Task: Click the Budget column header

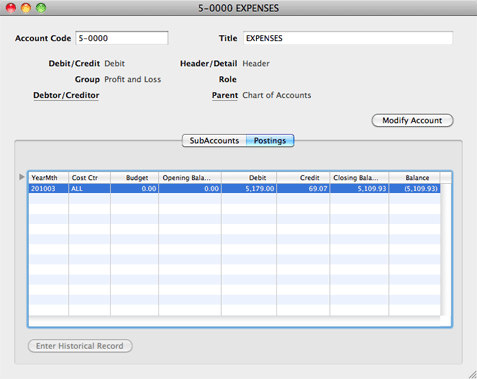Action: coord(135,178)
